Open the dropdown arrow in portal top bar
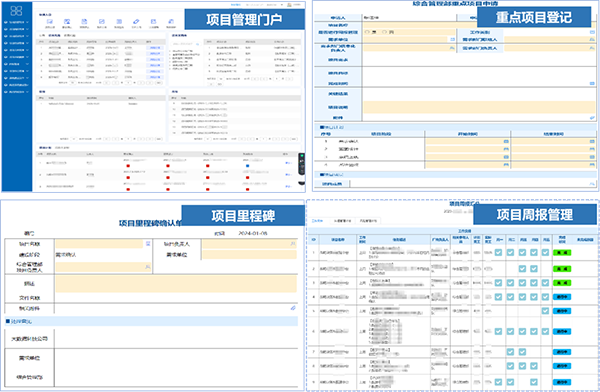 tap(282, 5)
